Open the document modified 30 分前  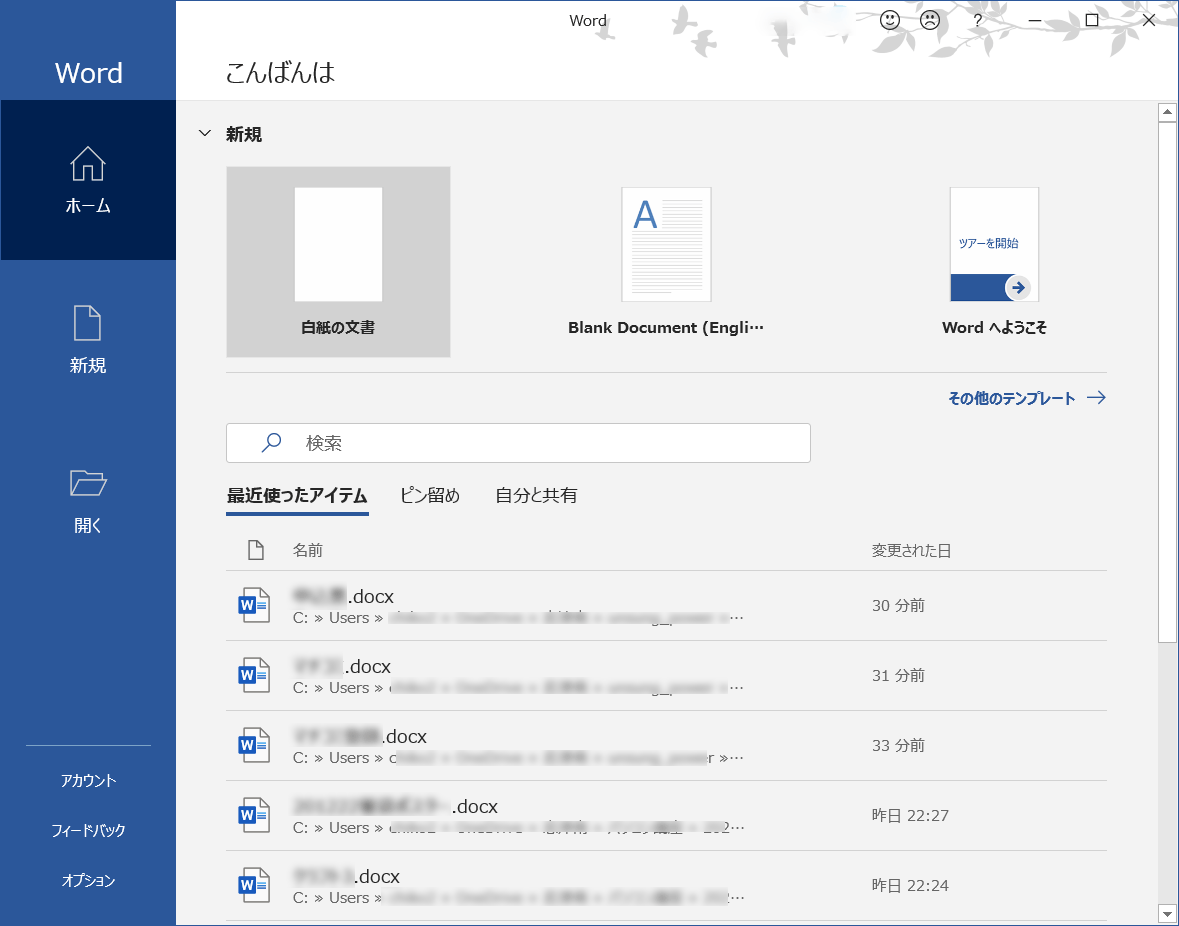tap(666, 606)
